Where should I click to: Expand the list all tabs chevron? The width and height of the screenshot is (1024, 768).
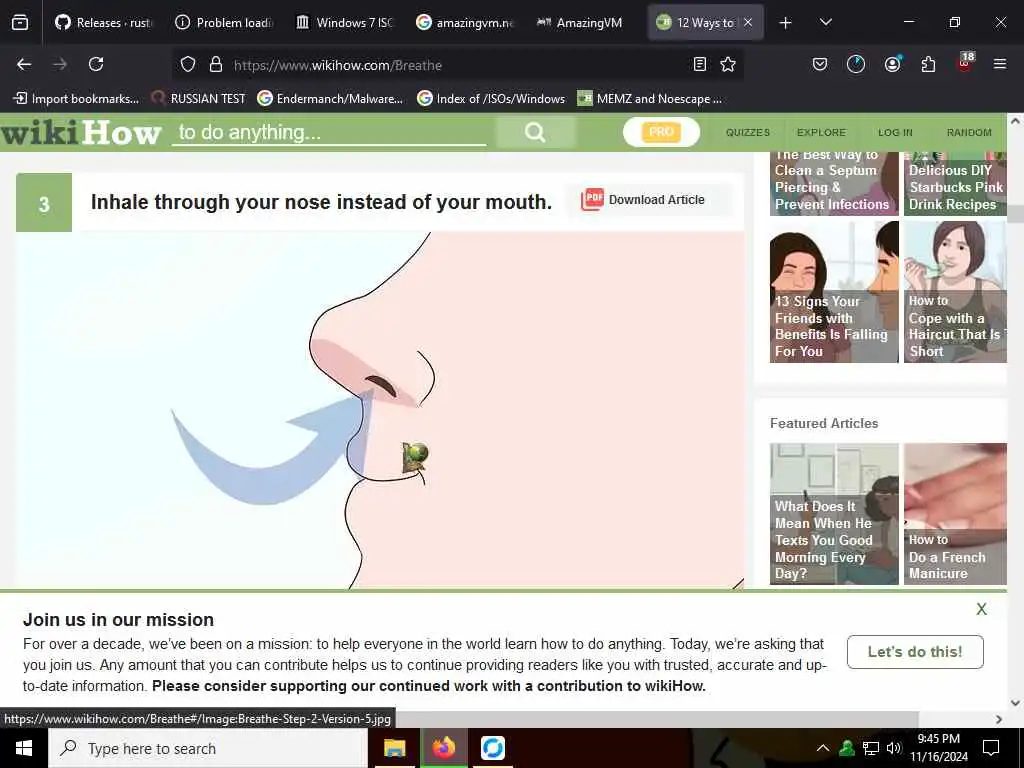pyautogui.click(x=826, y=23)
